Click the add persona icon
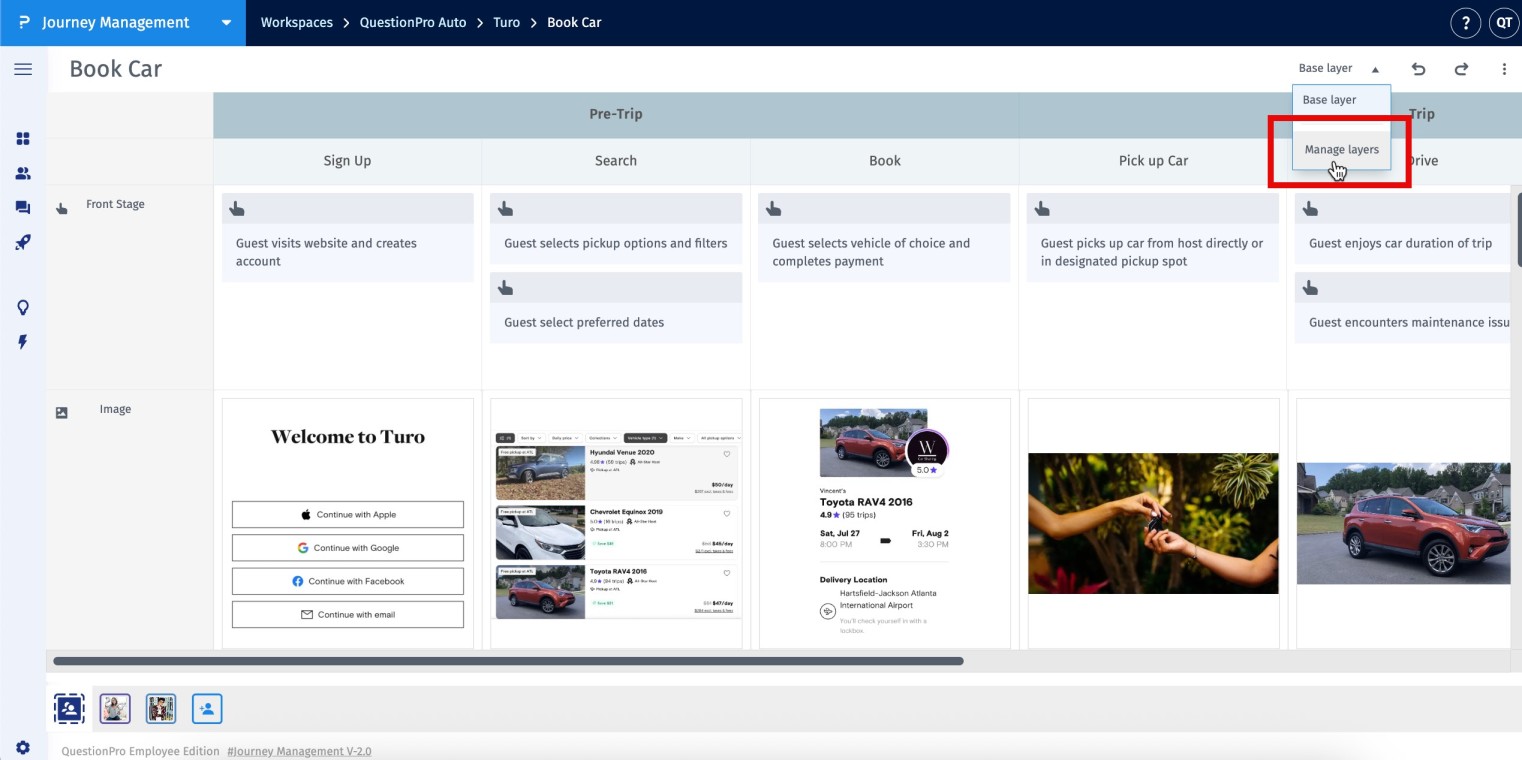Viewport: 1522px width, 760px height. pyautogui.click(x=207, y=708)
